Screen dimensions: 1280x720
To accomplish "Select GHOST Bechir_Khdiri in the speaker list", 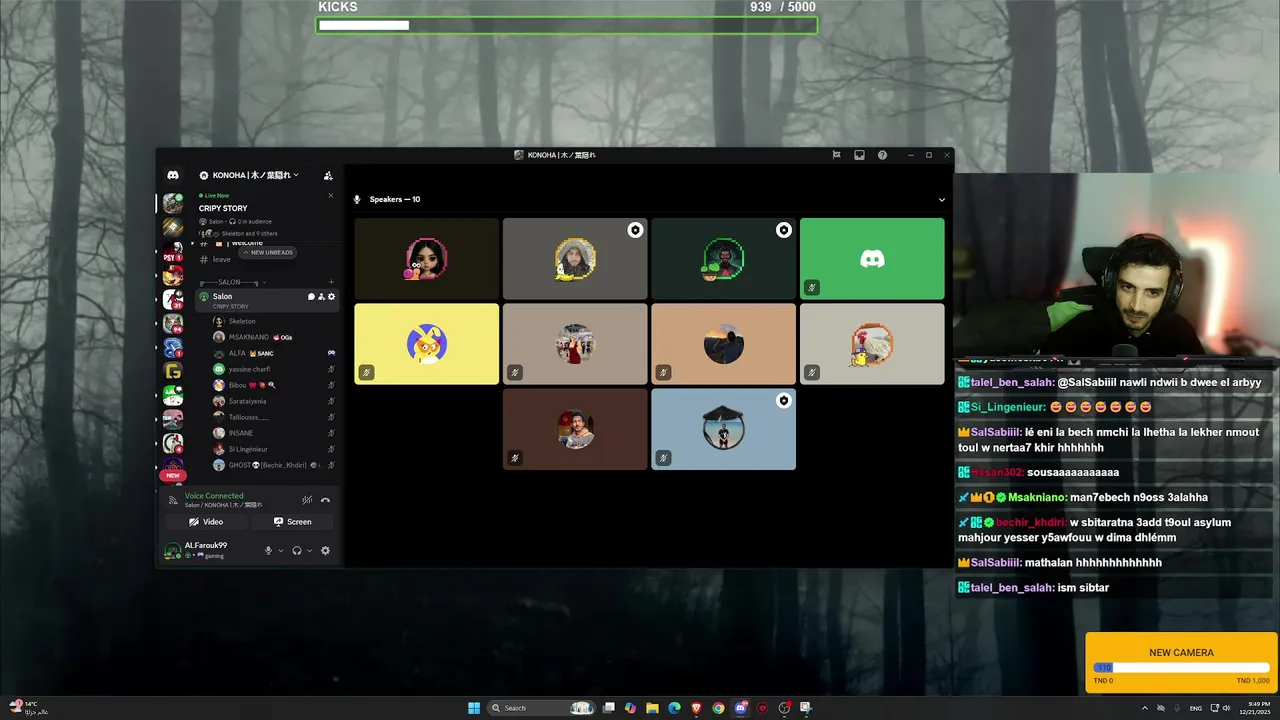I will [x=274, y=465].
